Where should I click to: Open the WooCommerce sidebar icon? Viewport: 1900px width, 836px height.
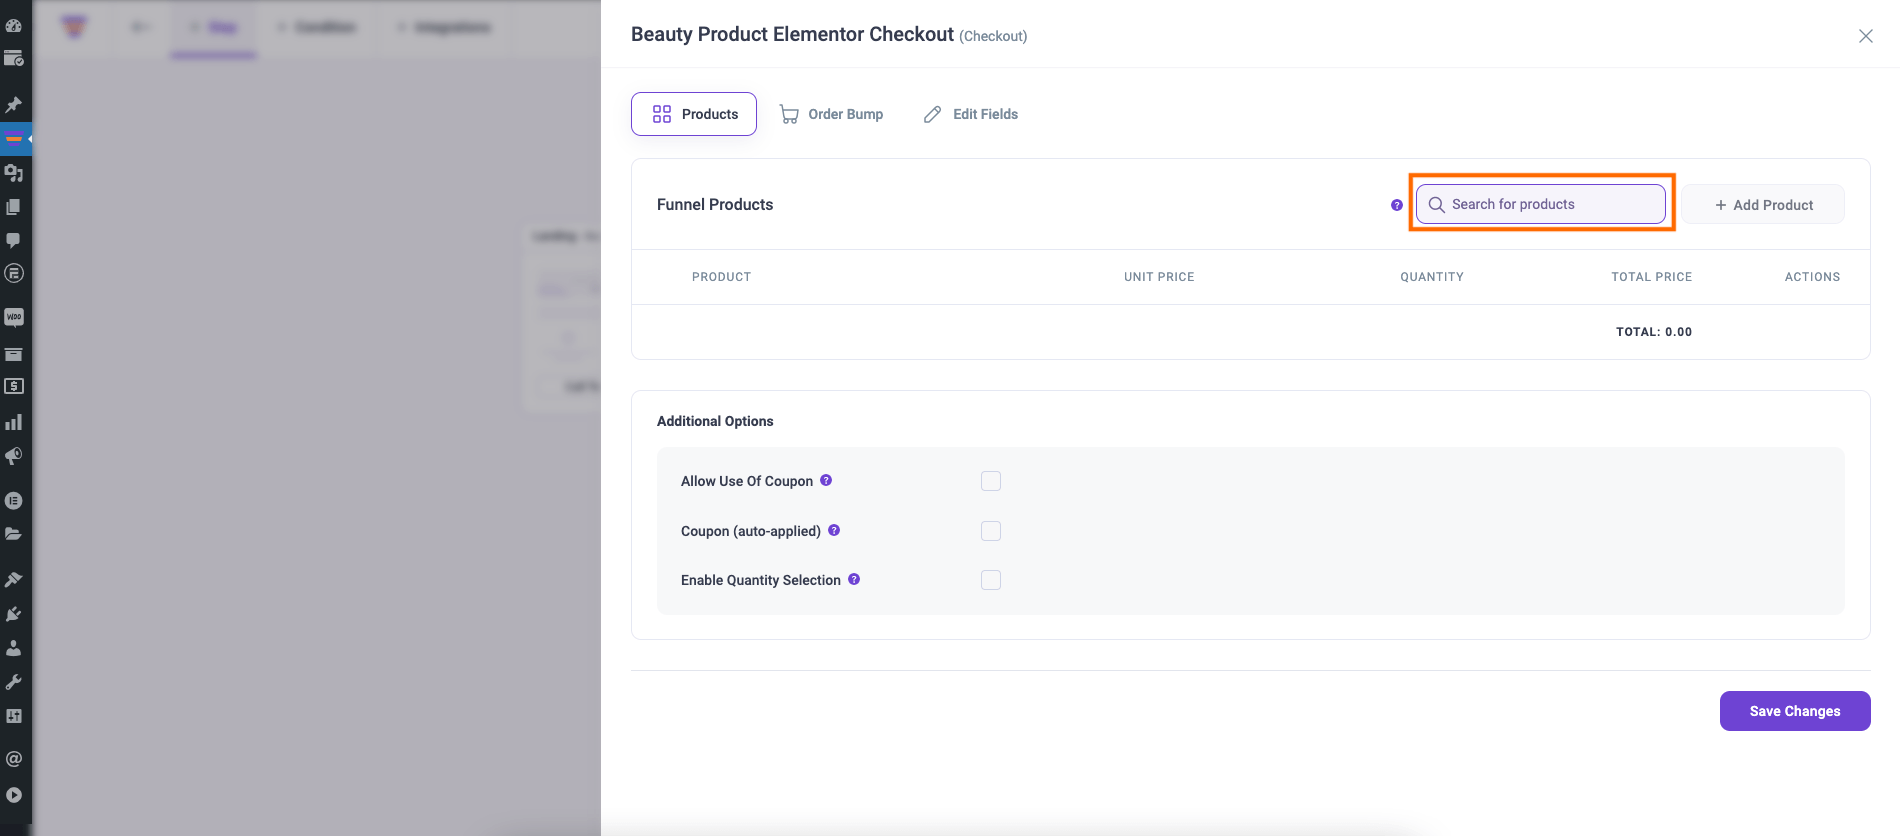pyautogui.click(x=14, y=317)
